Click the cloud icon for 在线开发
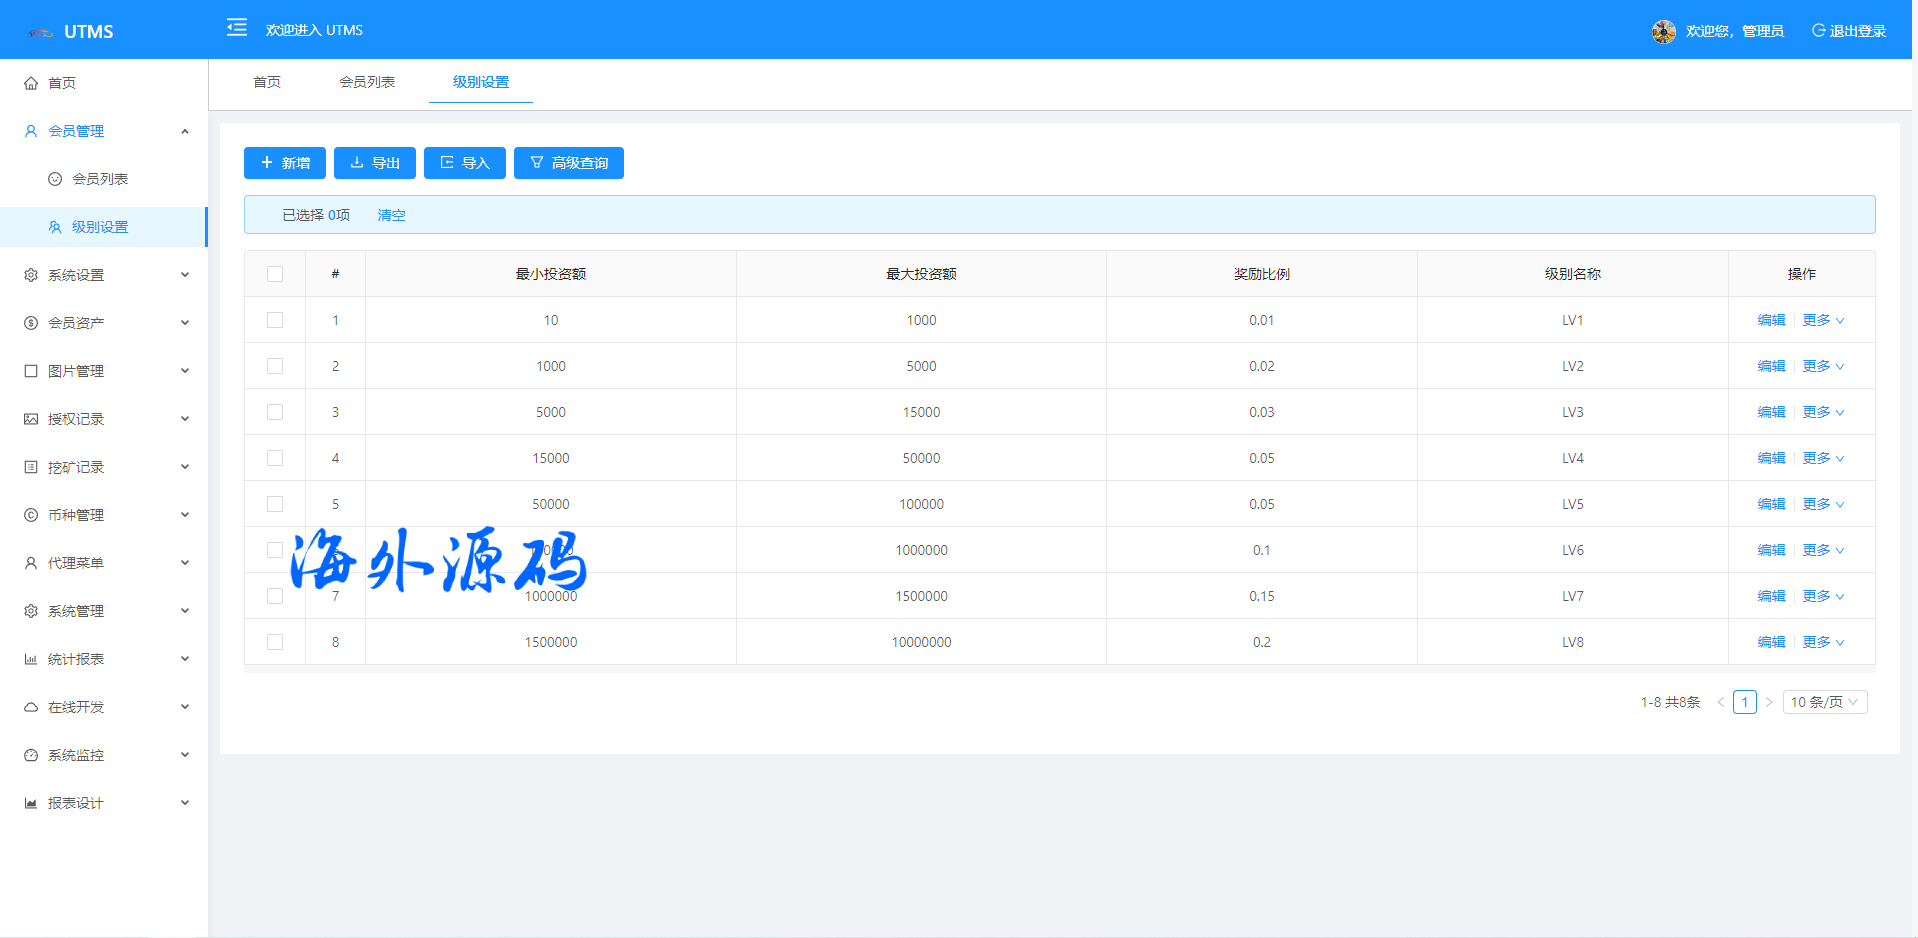 point(31,707)
